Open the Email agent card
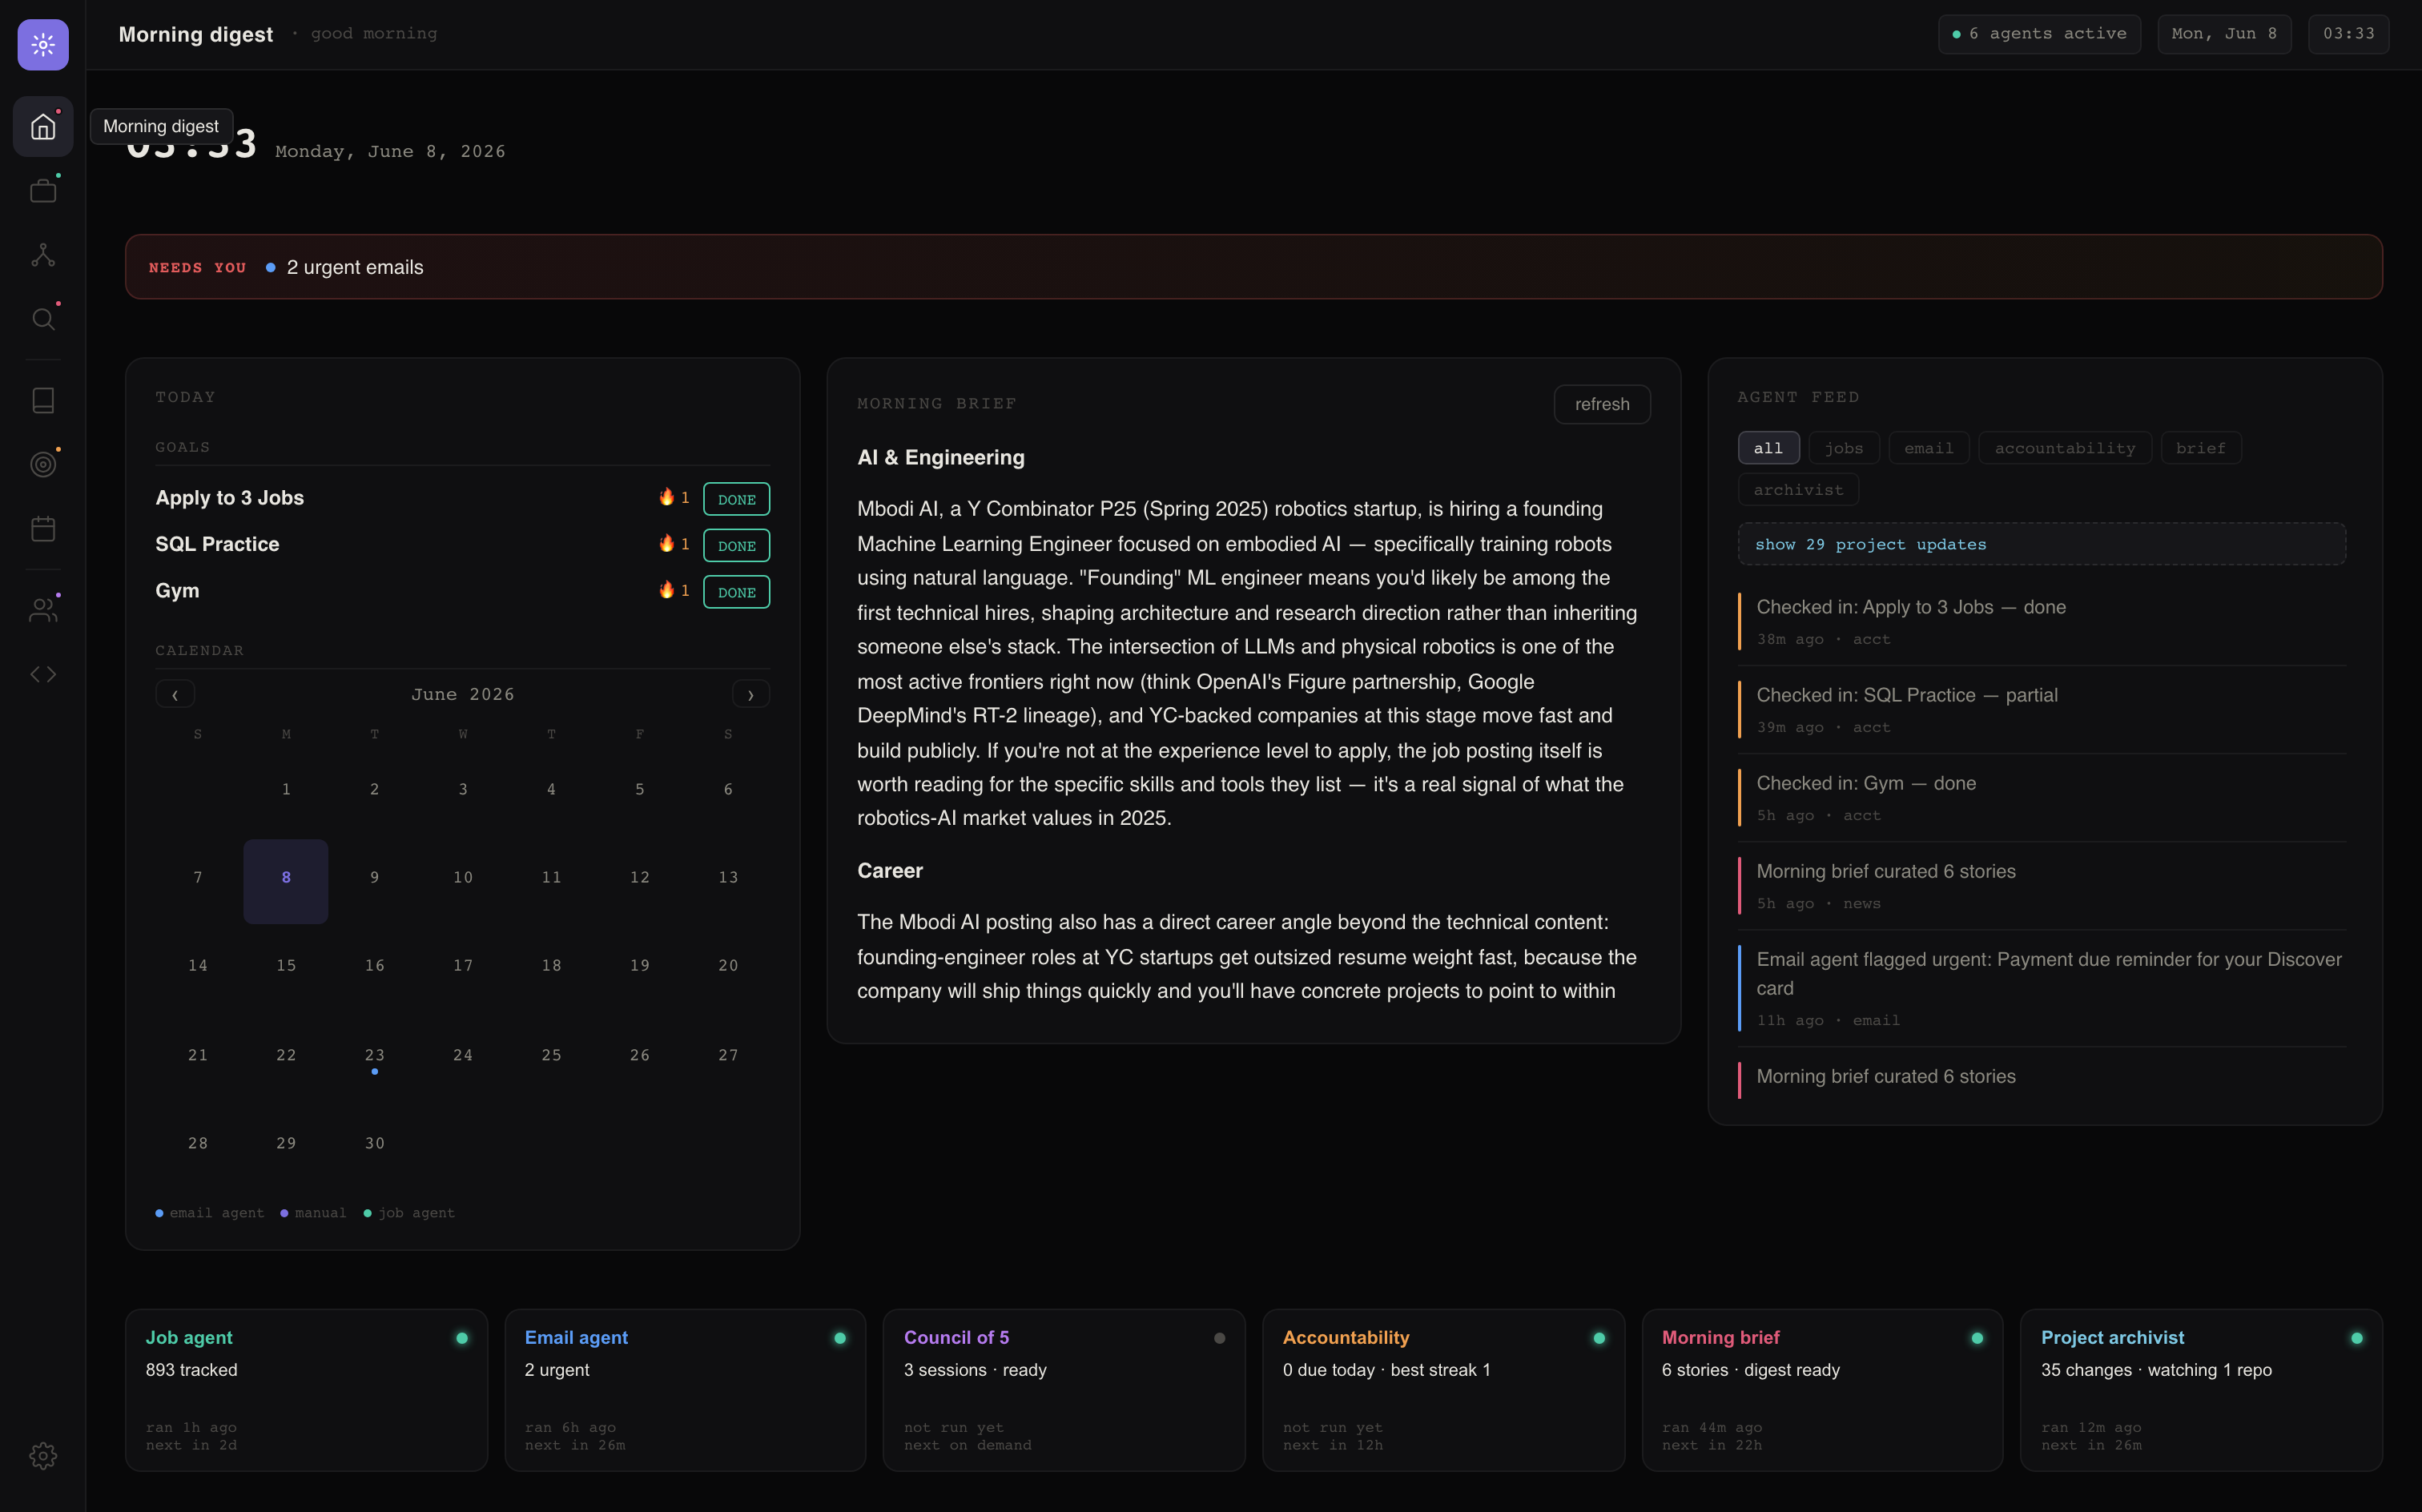This screenshot has width=2422, height=1512. coord(685,1390)
